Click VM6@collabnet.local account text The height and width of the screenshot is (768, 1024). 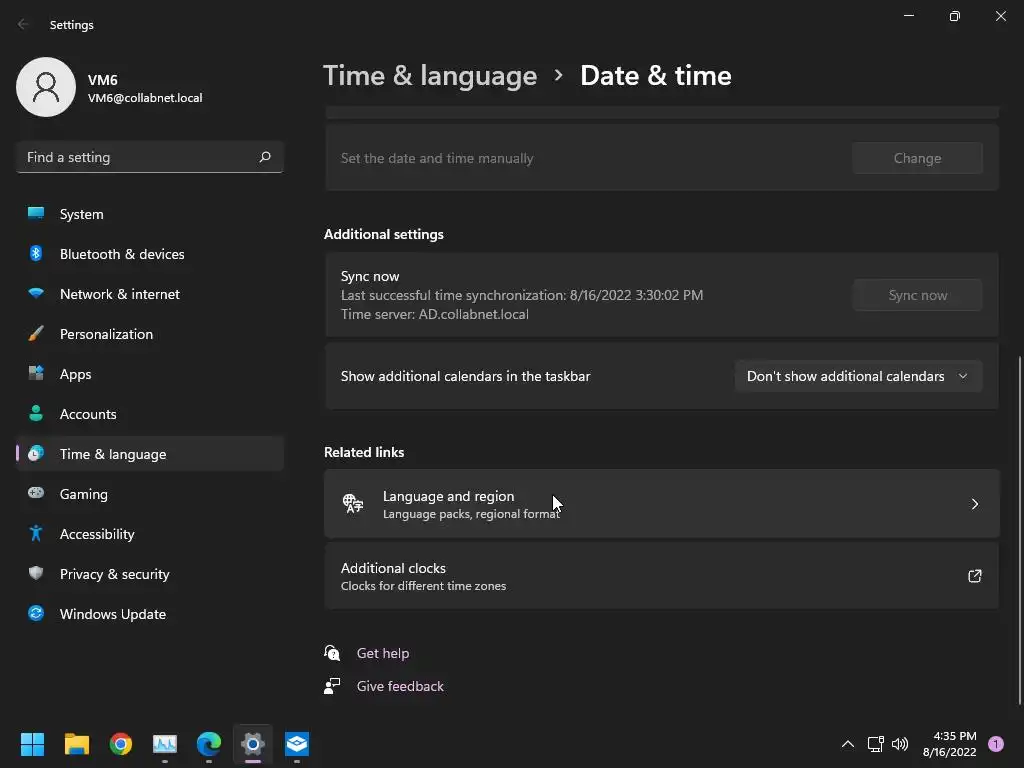(145, 98)
